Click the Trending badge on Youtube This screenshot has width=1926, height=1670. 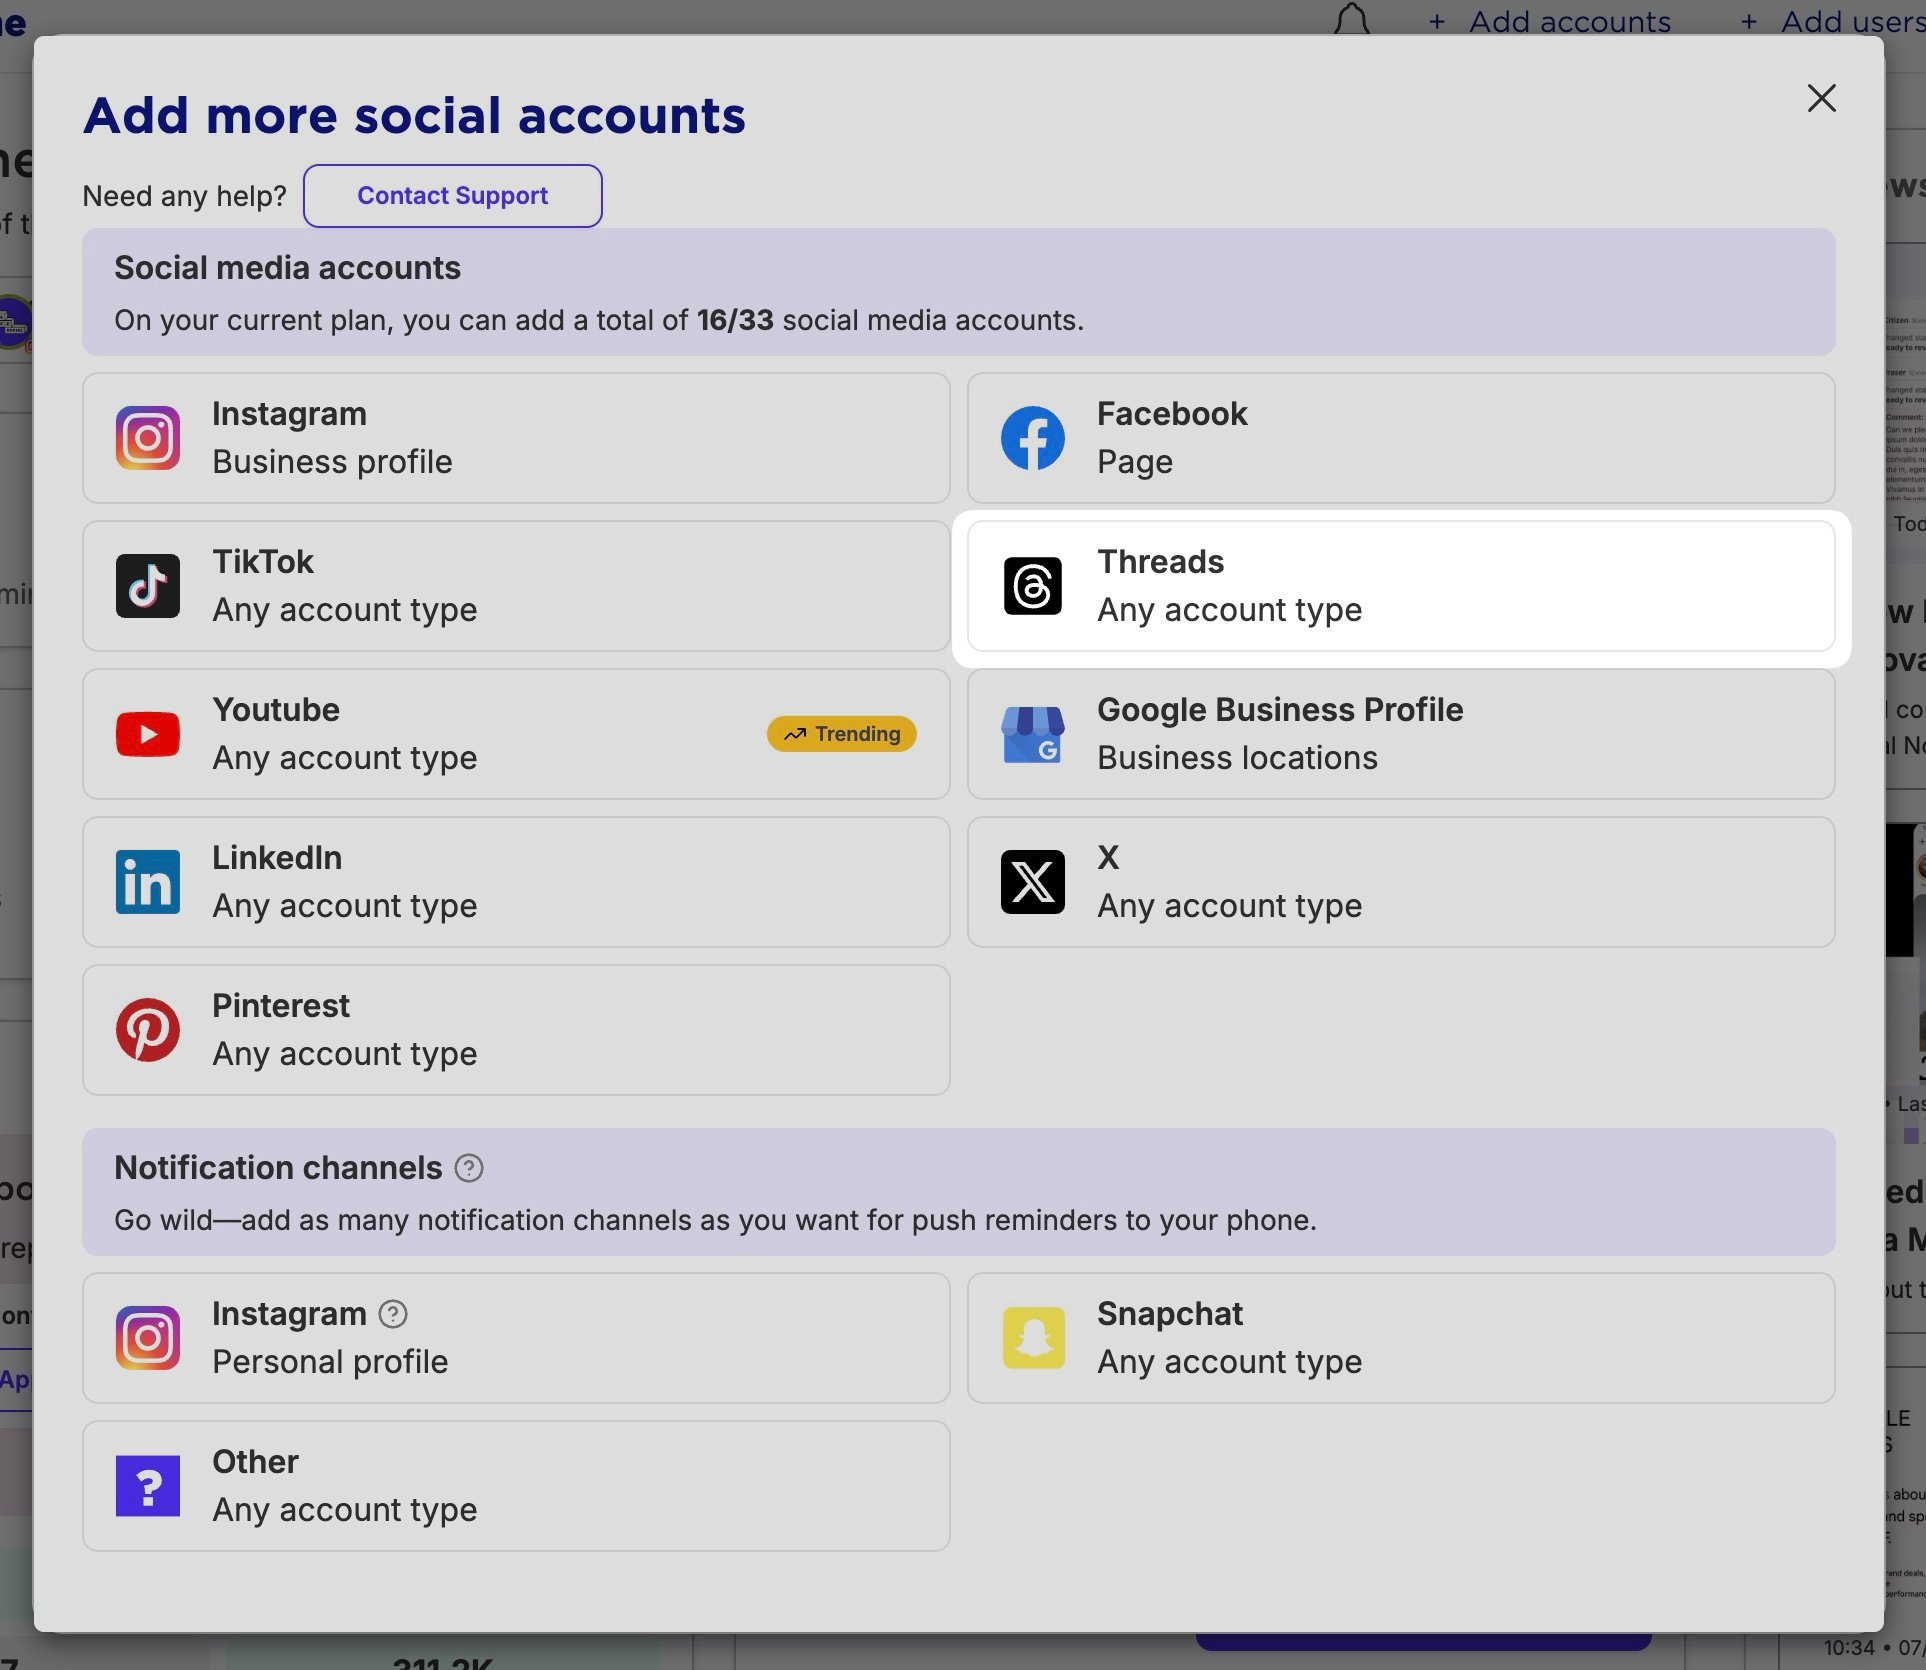(x=841, y=734)
